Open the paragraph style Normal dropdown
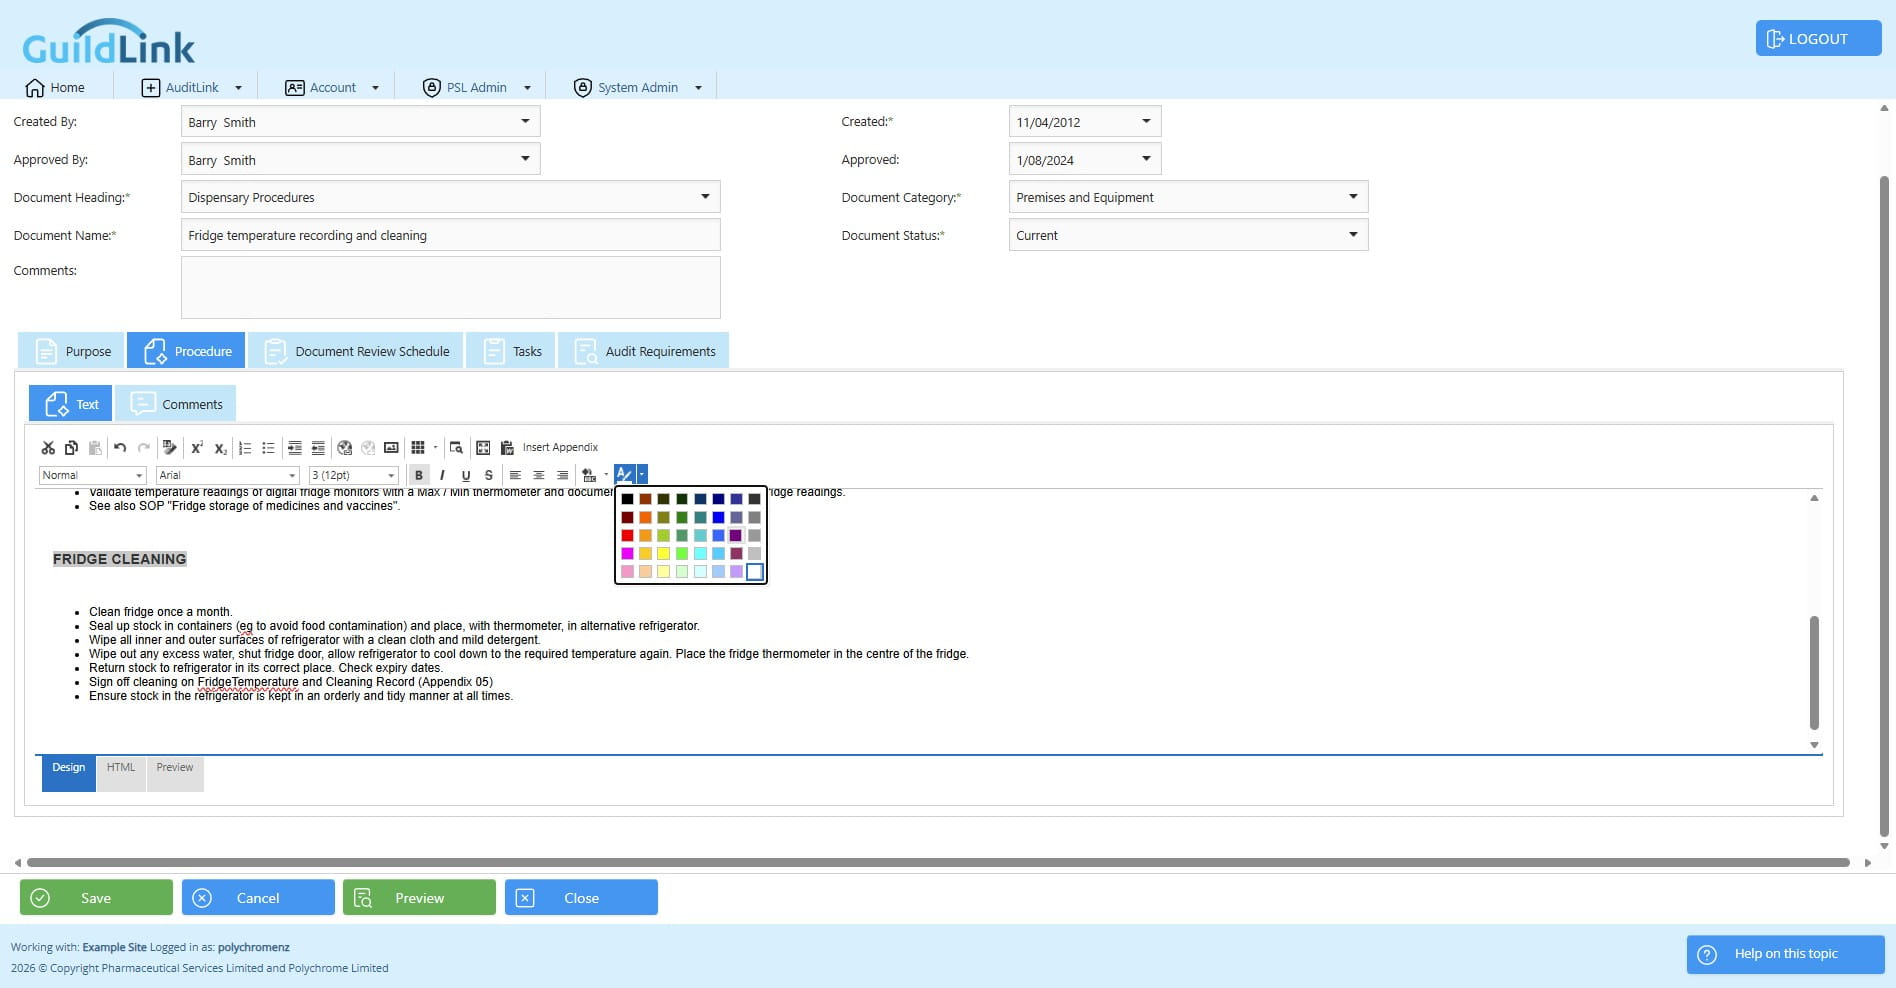This screenshot has width=1896, height=988. (93, 475)
